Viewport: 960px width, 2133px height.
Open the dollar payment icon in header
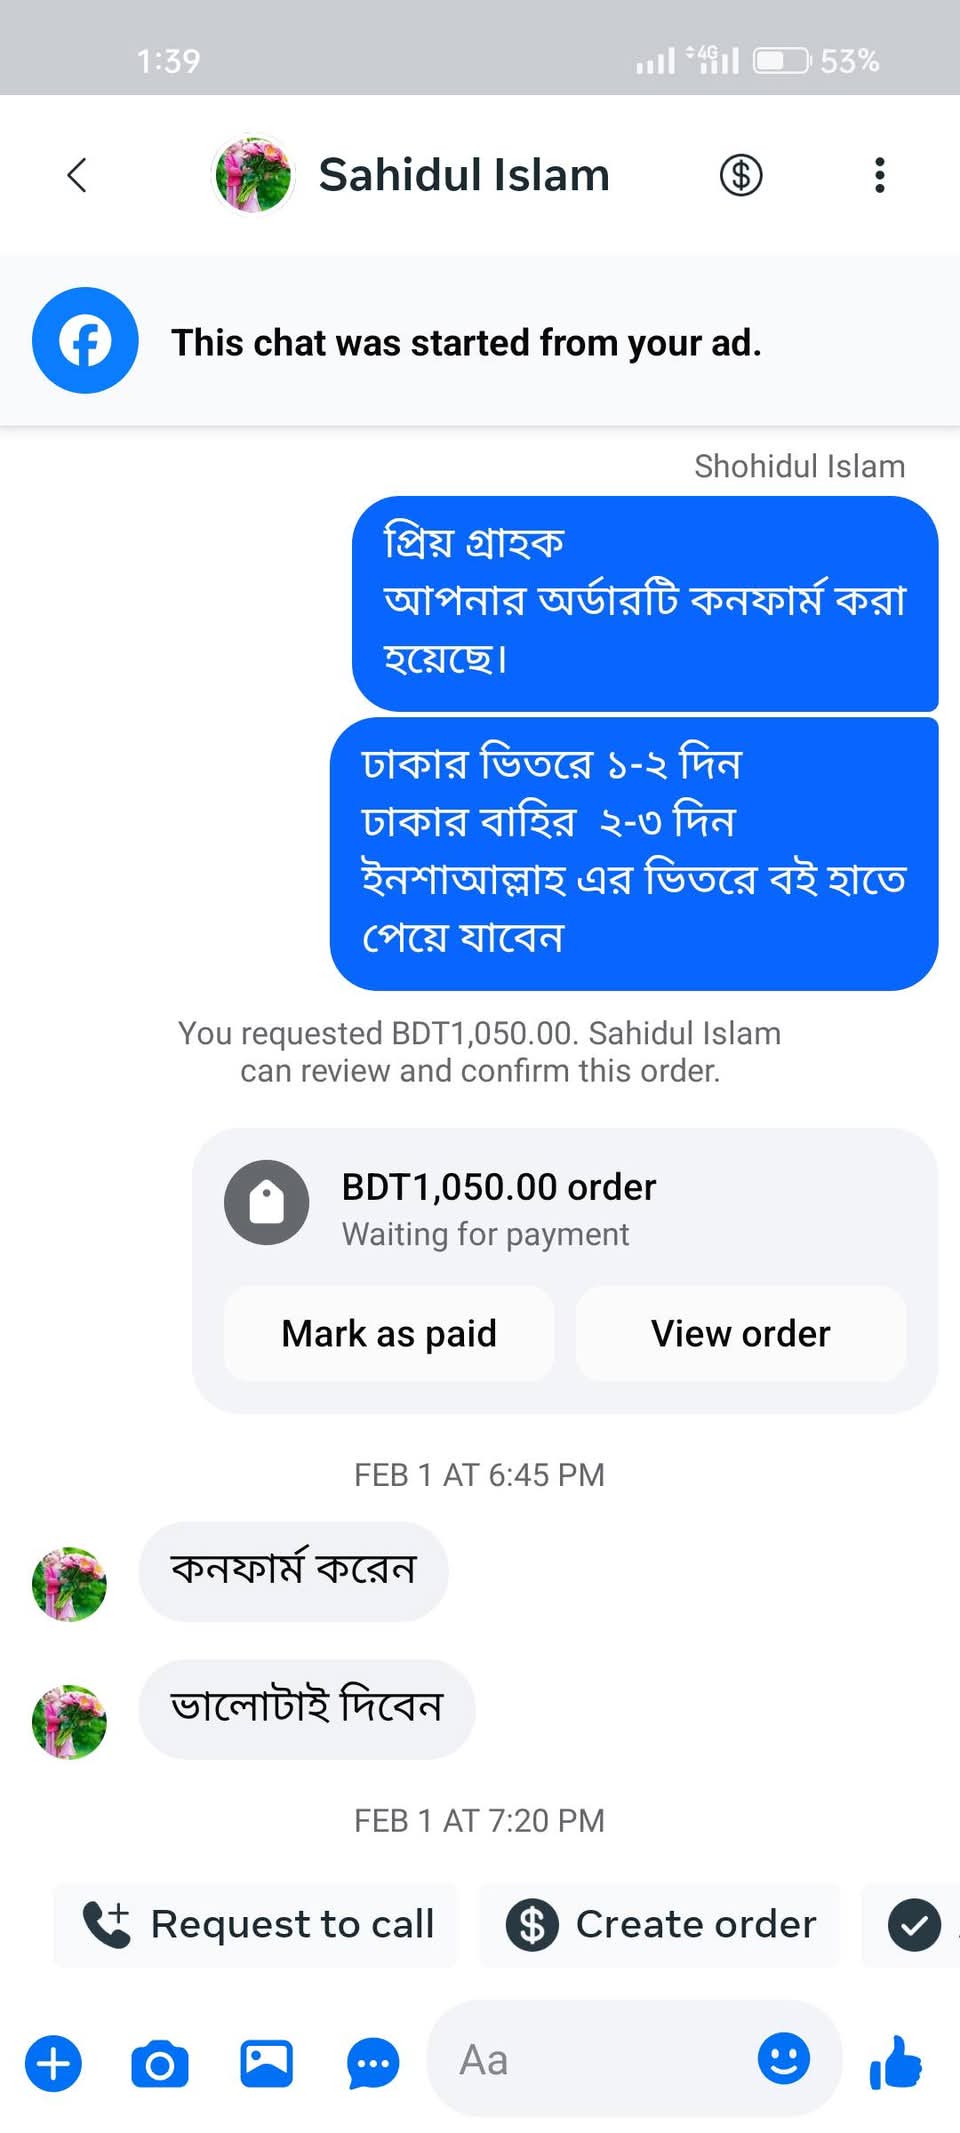point(741,175)
